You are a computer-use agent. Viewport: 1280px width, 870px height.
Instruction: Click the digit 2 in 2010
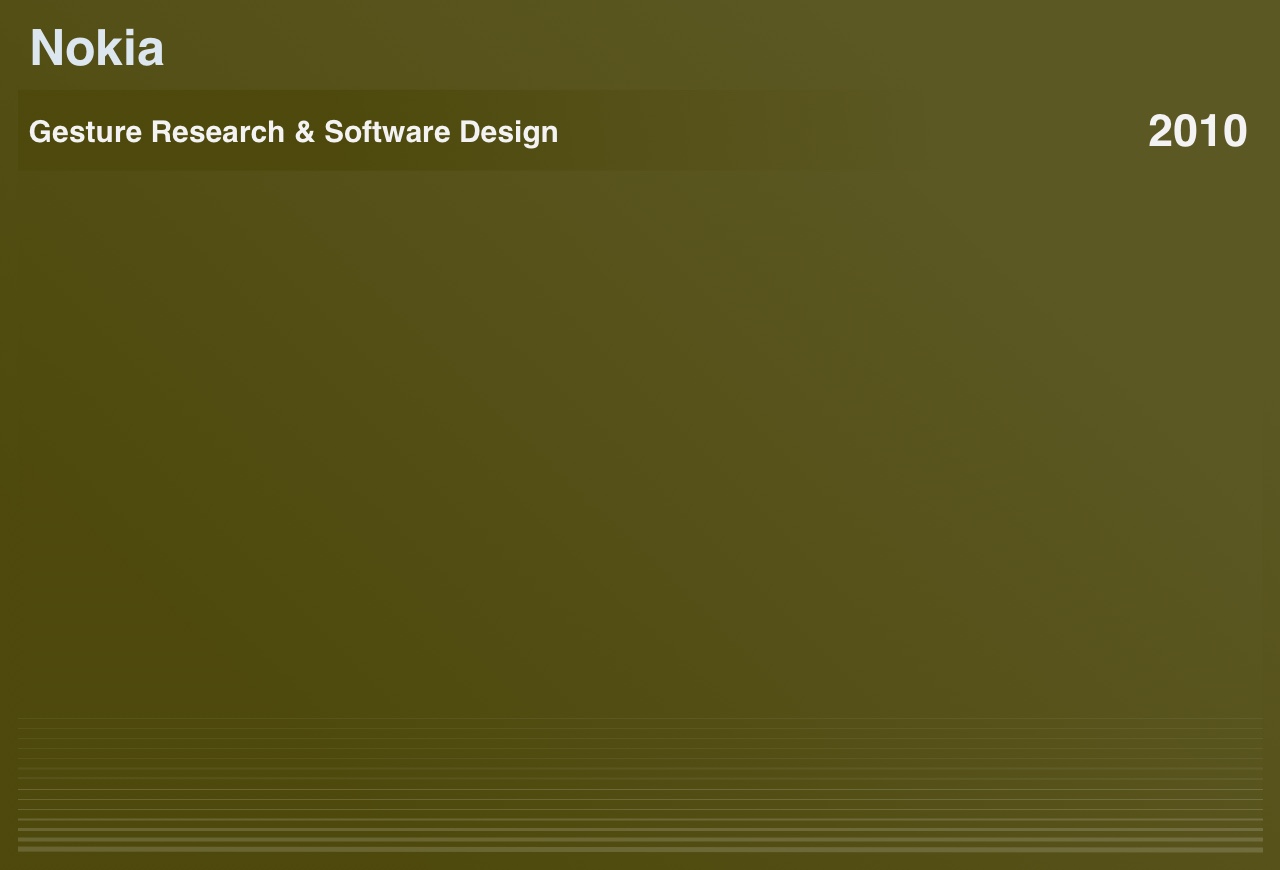(x=1161, y=131)
